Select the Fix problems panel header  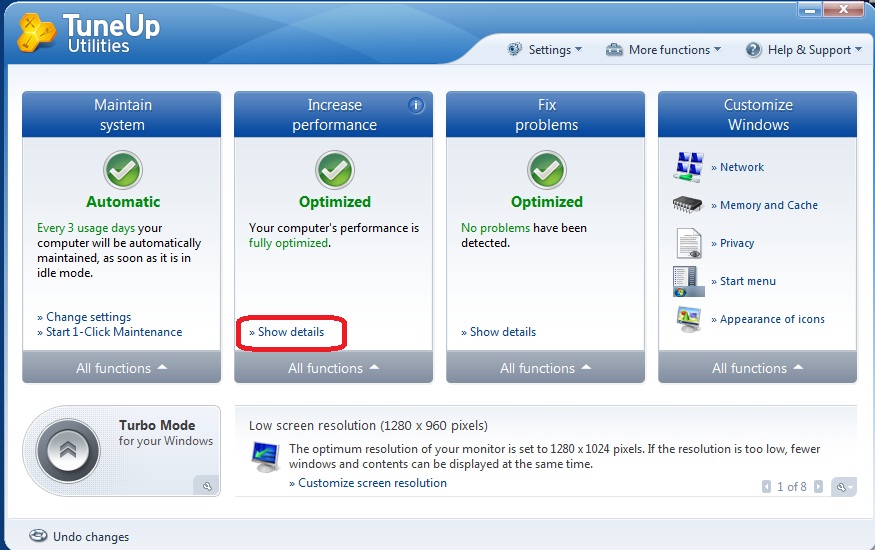[x=546, y=114]
